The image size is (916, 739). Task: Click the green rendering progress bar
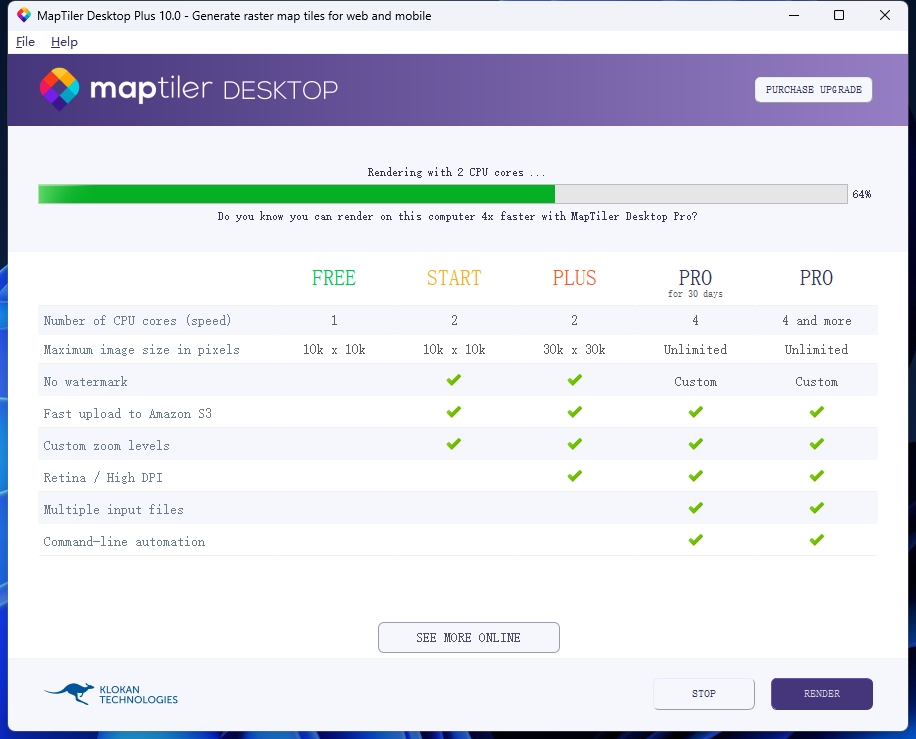443,194
